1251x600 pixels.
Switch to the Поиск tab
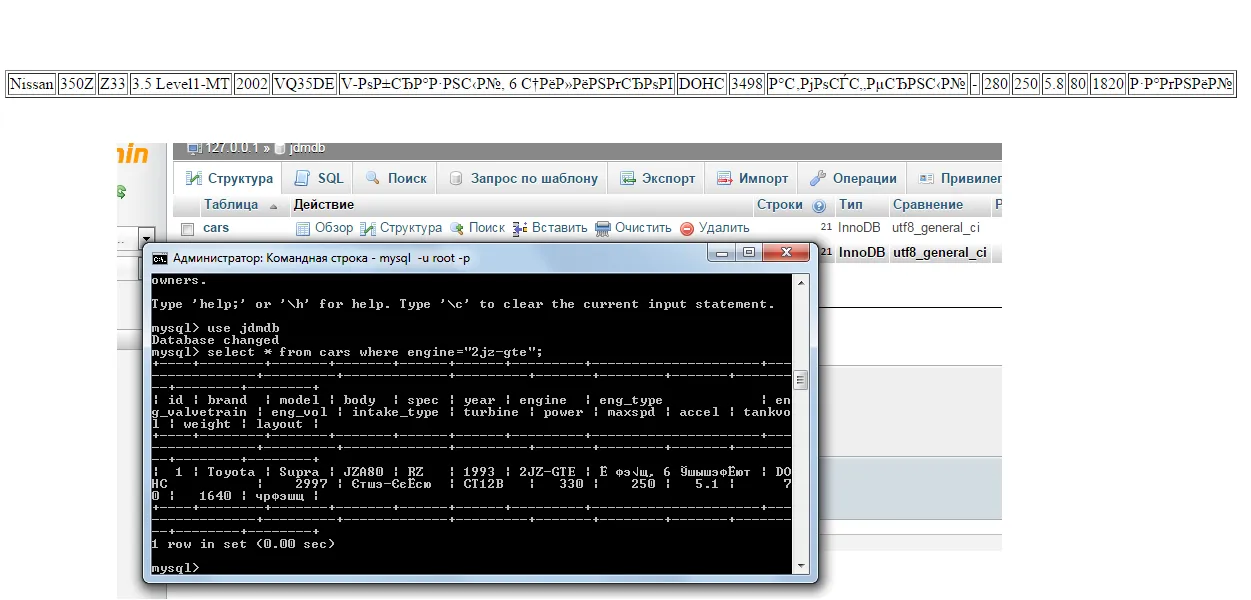click(395, 179)
